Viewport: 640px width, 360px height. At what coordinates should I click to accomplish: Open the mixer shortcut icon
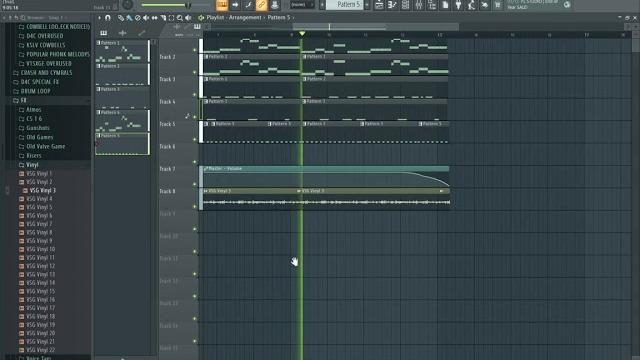click(419, 5)
